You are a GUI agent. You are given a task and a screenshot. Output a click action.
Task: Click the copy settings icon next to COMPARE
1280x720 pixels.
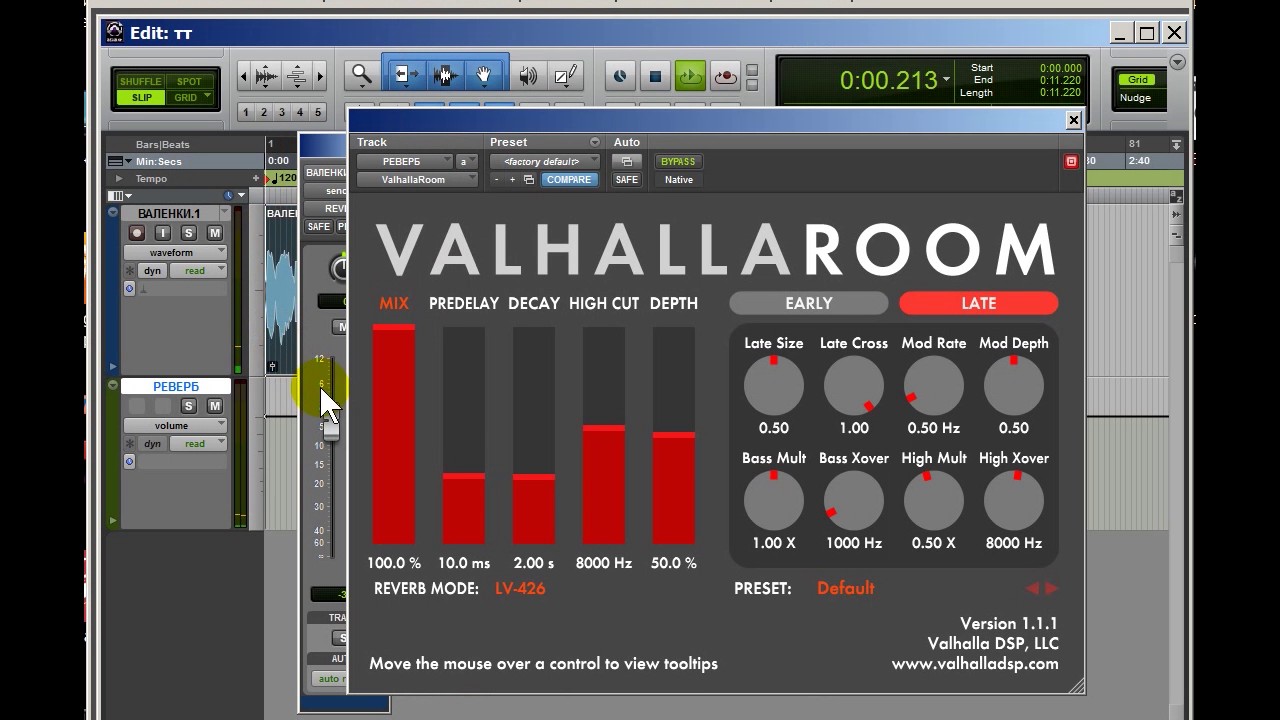click(528, 180)
